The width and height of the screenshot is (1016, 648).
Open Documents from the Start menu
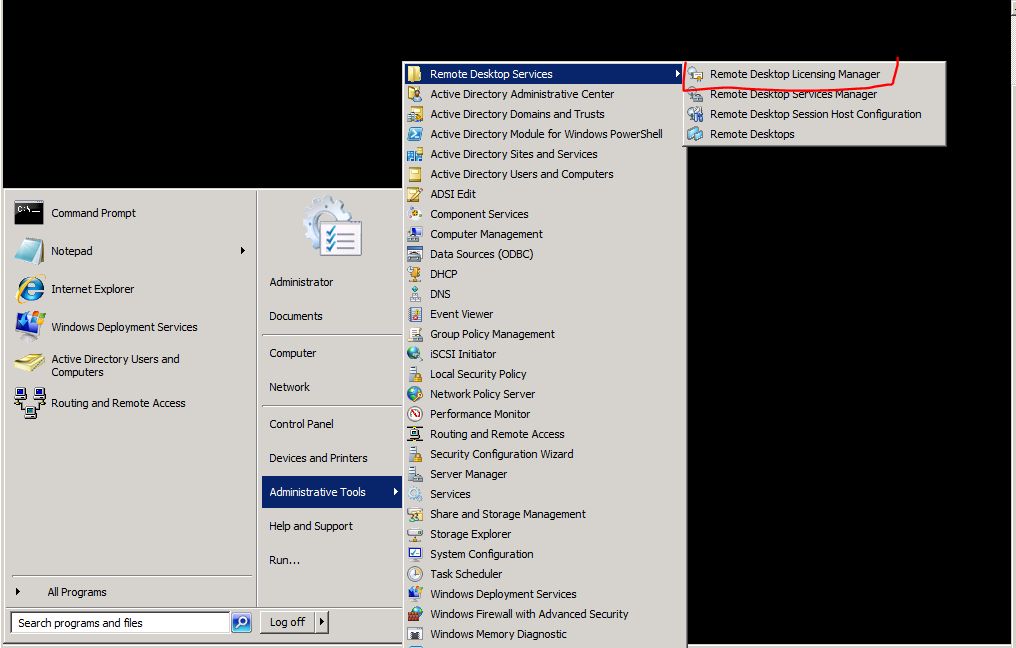[295, 316]
